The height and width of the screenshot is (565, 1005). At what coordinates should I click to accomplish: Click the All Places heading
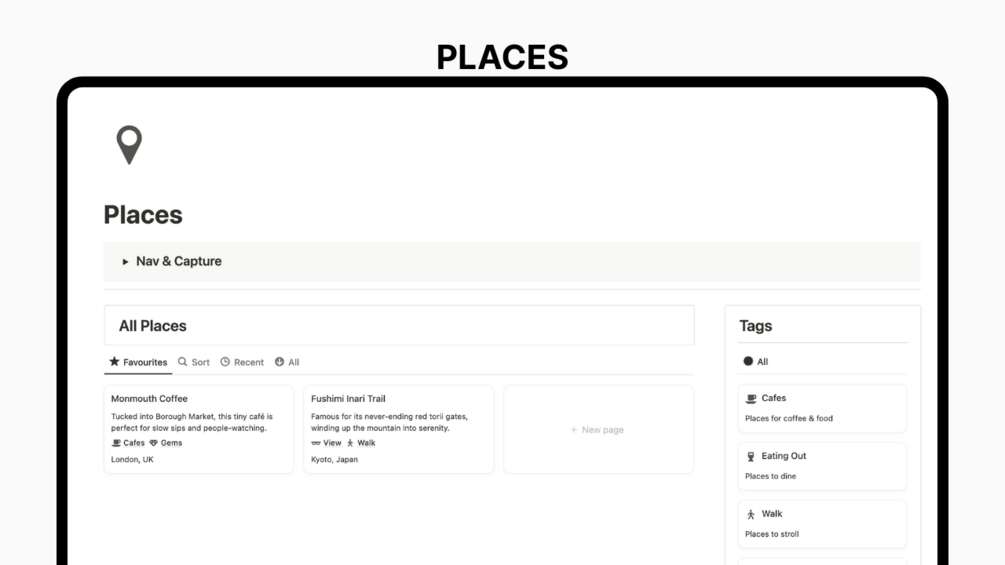click(153, 326)
